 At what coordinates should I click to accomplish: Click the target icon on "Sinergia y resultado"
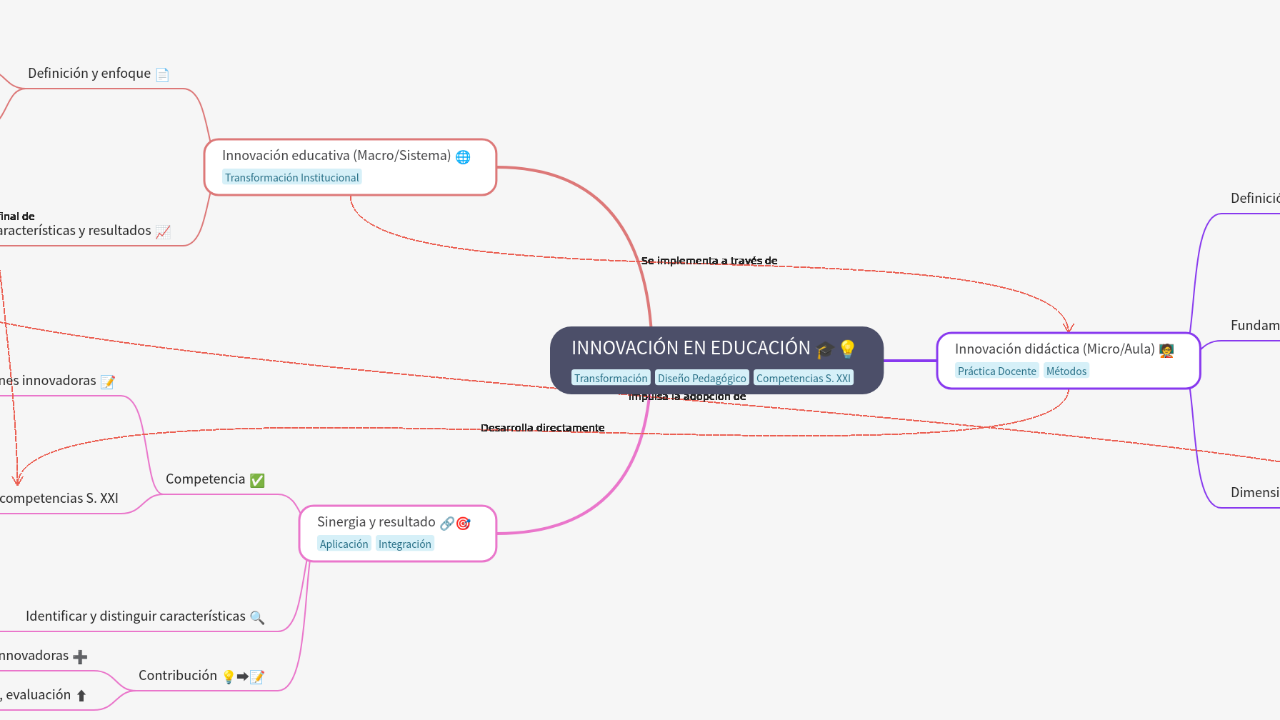[462, 522]
